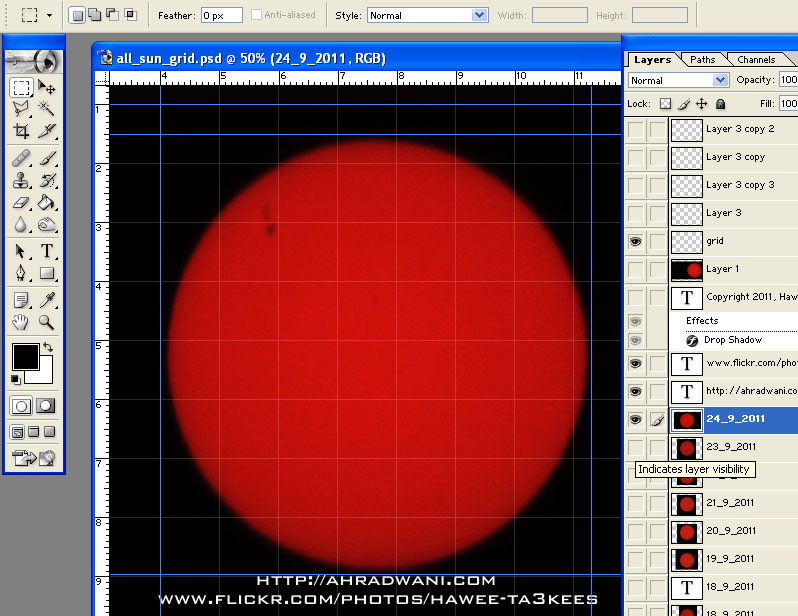This screenshot has height=616, width=798.
Task: Hide the grid layer
Action: [635, 241]
